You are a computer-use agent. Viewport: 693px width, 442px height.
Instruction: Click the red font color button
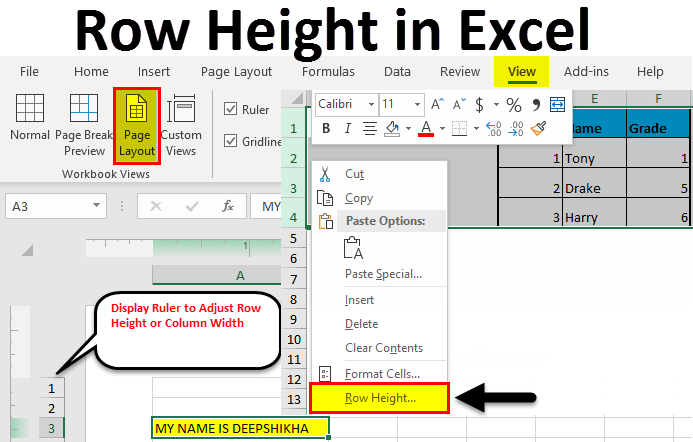[x=426, y=129]
